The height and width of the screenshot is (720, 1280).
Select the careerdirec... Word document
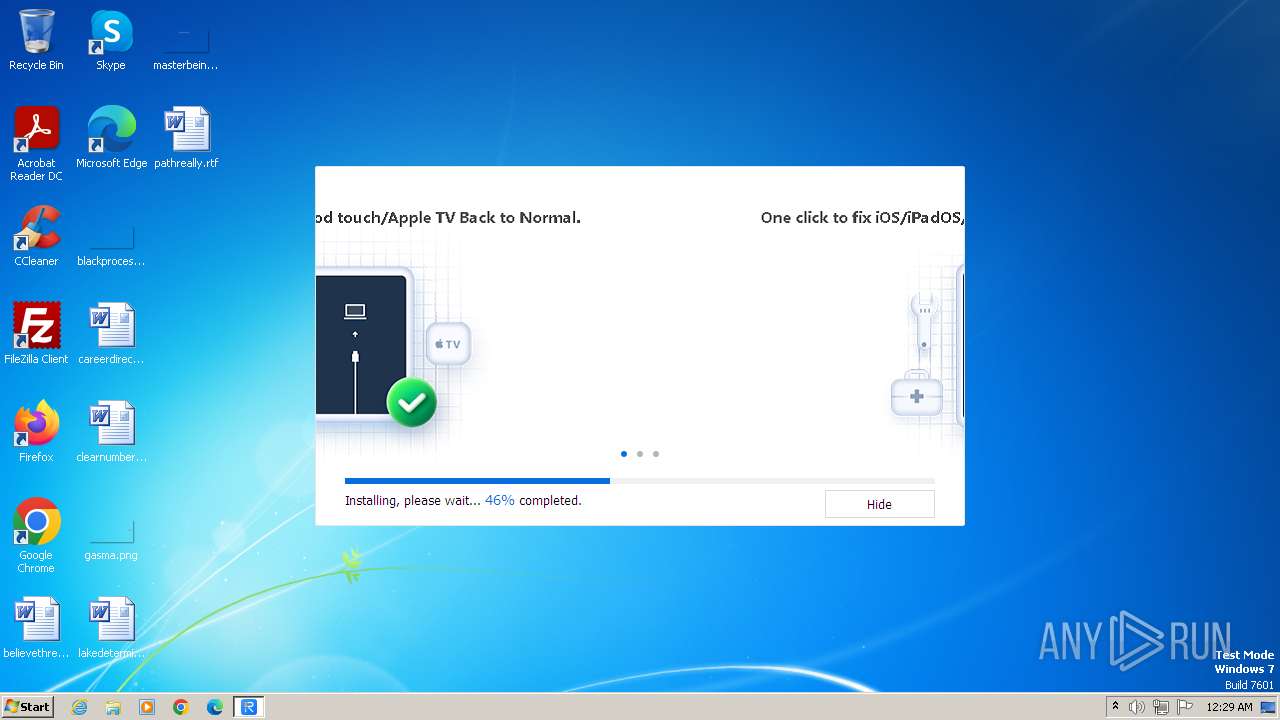click(111, 334)
